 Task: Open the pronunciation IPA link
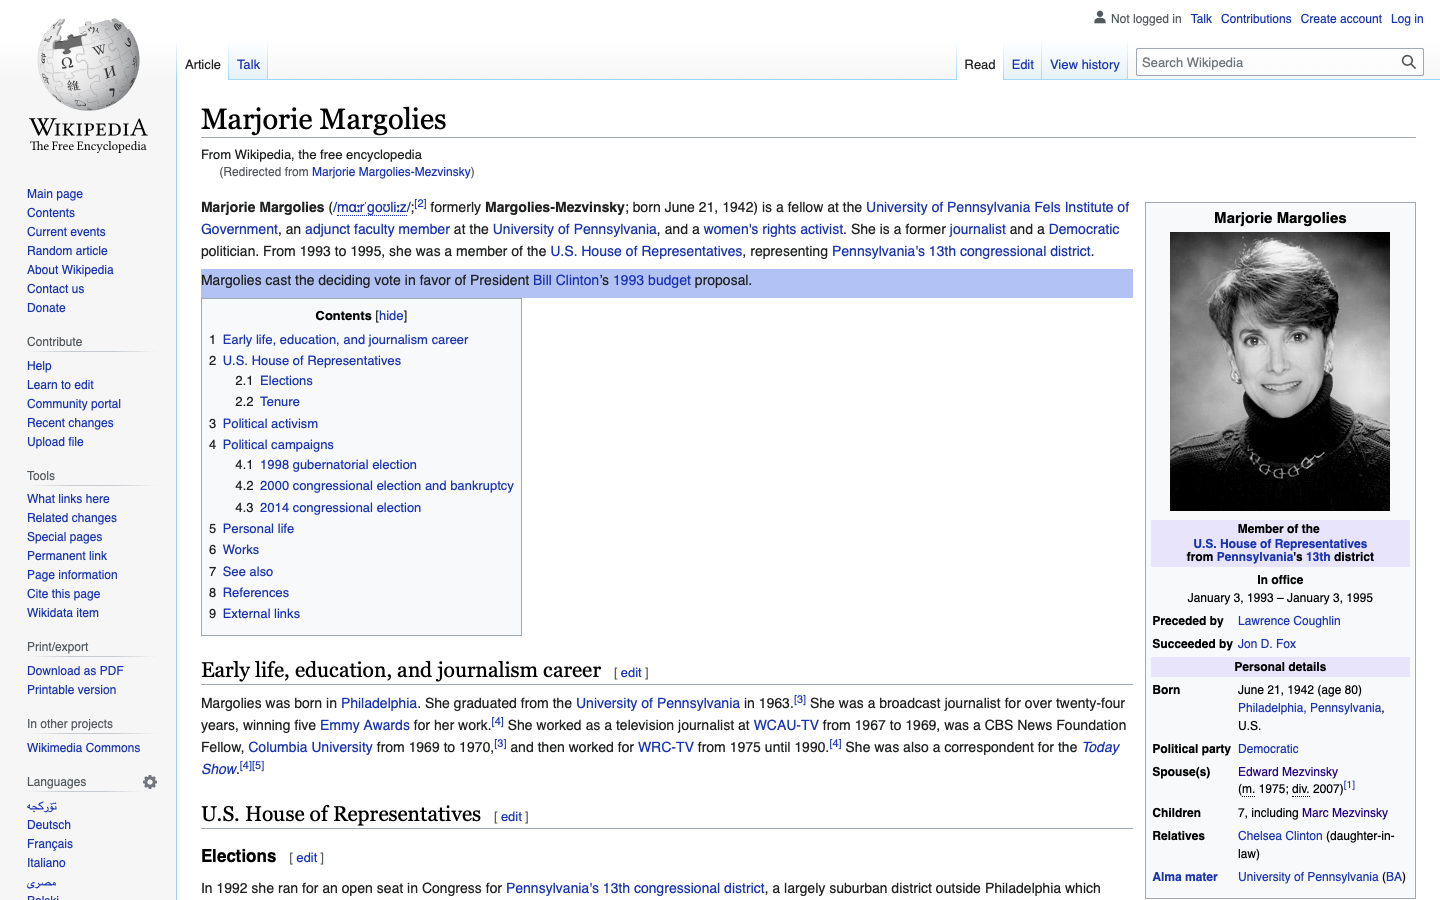tap(370, 208)
